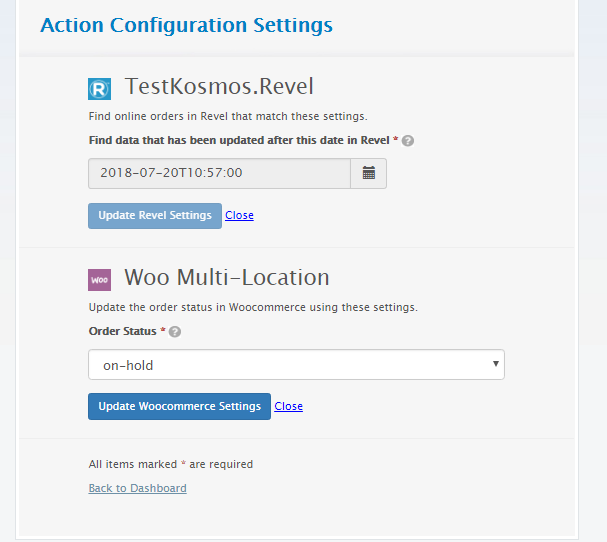The width and height of the screenshot is (607, 542).
Task: Click 'Find online orders in Revel' description text
Action: pyautogui.click(x=228, y=116)
